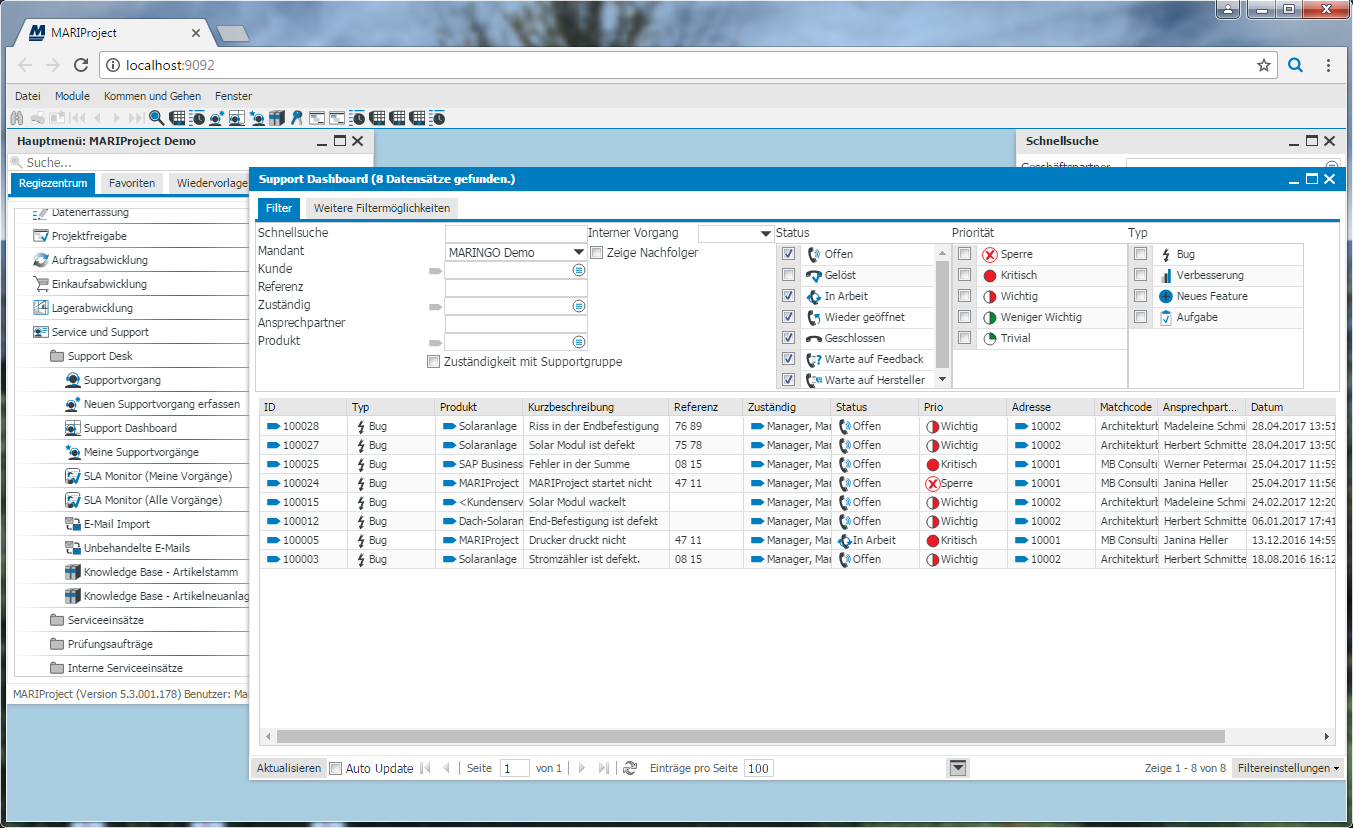The height and width of the screenshot is (828, 1353).
Task: Open lookup icon for the Zuständig field
Action: click(578, 306)
